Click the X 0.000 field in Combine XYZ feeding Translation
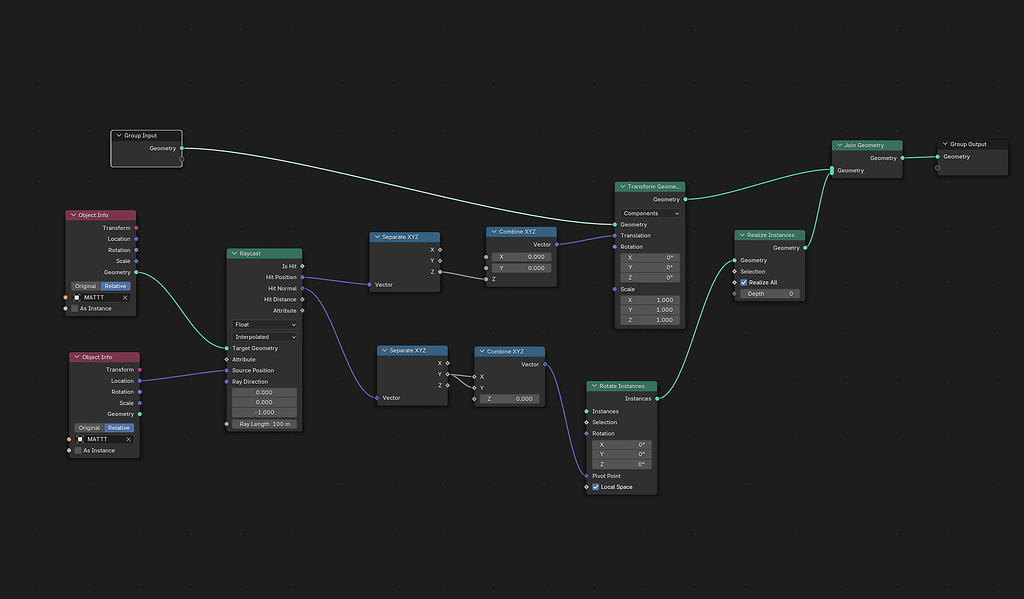The height and width of the screenshot is (599, 1024). point(522,257)
